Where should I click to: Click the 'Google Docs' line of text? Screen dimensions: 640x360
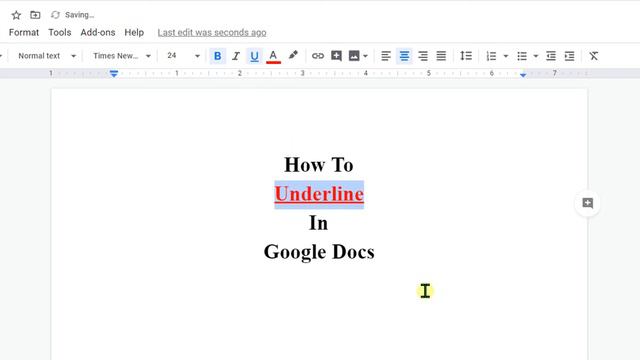point(319,252)
